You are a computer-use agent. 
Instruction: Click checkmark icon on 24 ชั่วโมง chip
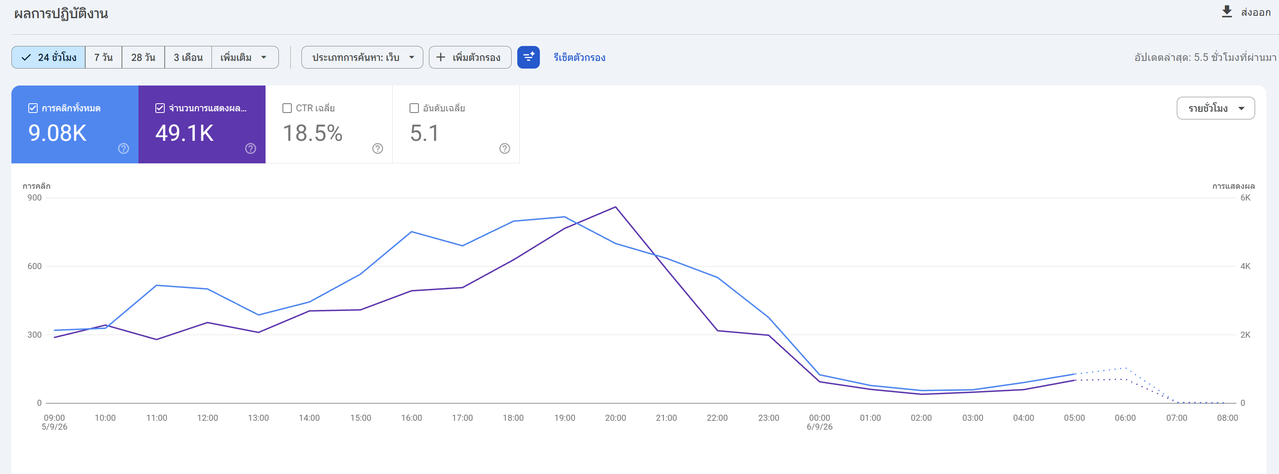(x=26, y=57)
